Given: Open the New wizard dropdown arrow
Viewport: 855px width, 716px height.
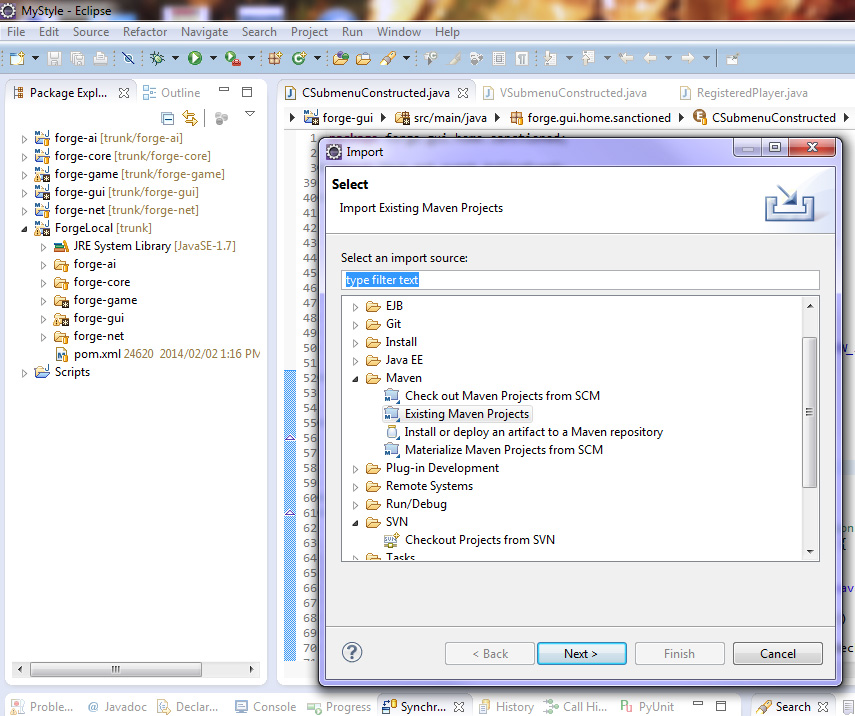Looking at the screenshot, I should [35, 58].
